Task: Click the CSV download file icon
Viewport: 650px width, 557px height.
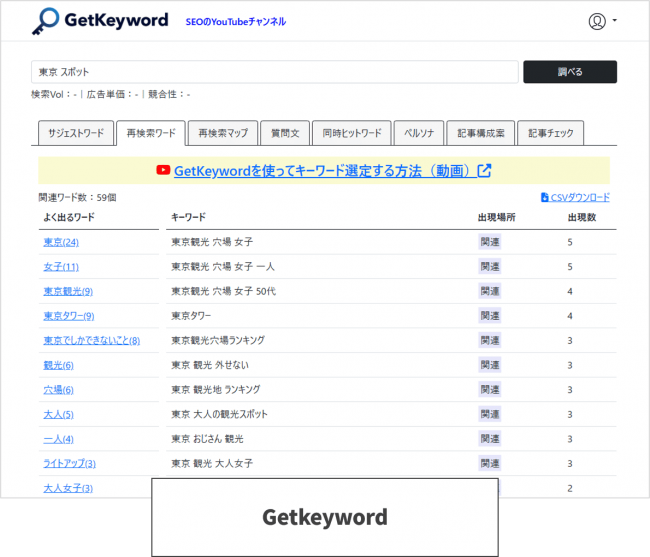Action: (544, 198)
